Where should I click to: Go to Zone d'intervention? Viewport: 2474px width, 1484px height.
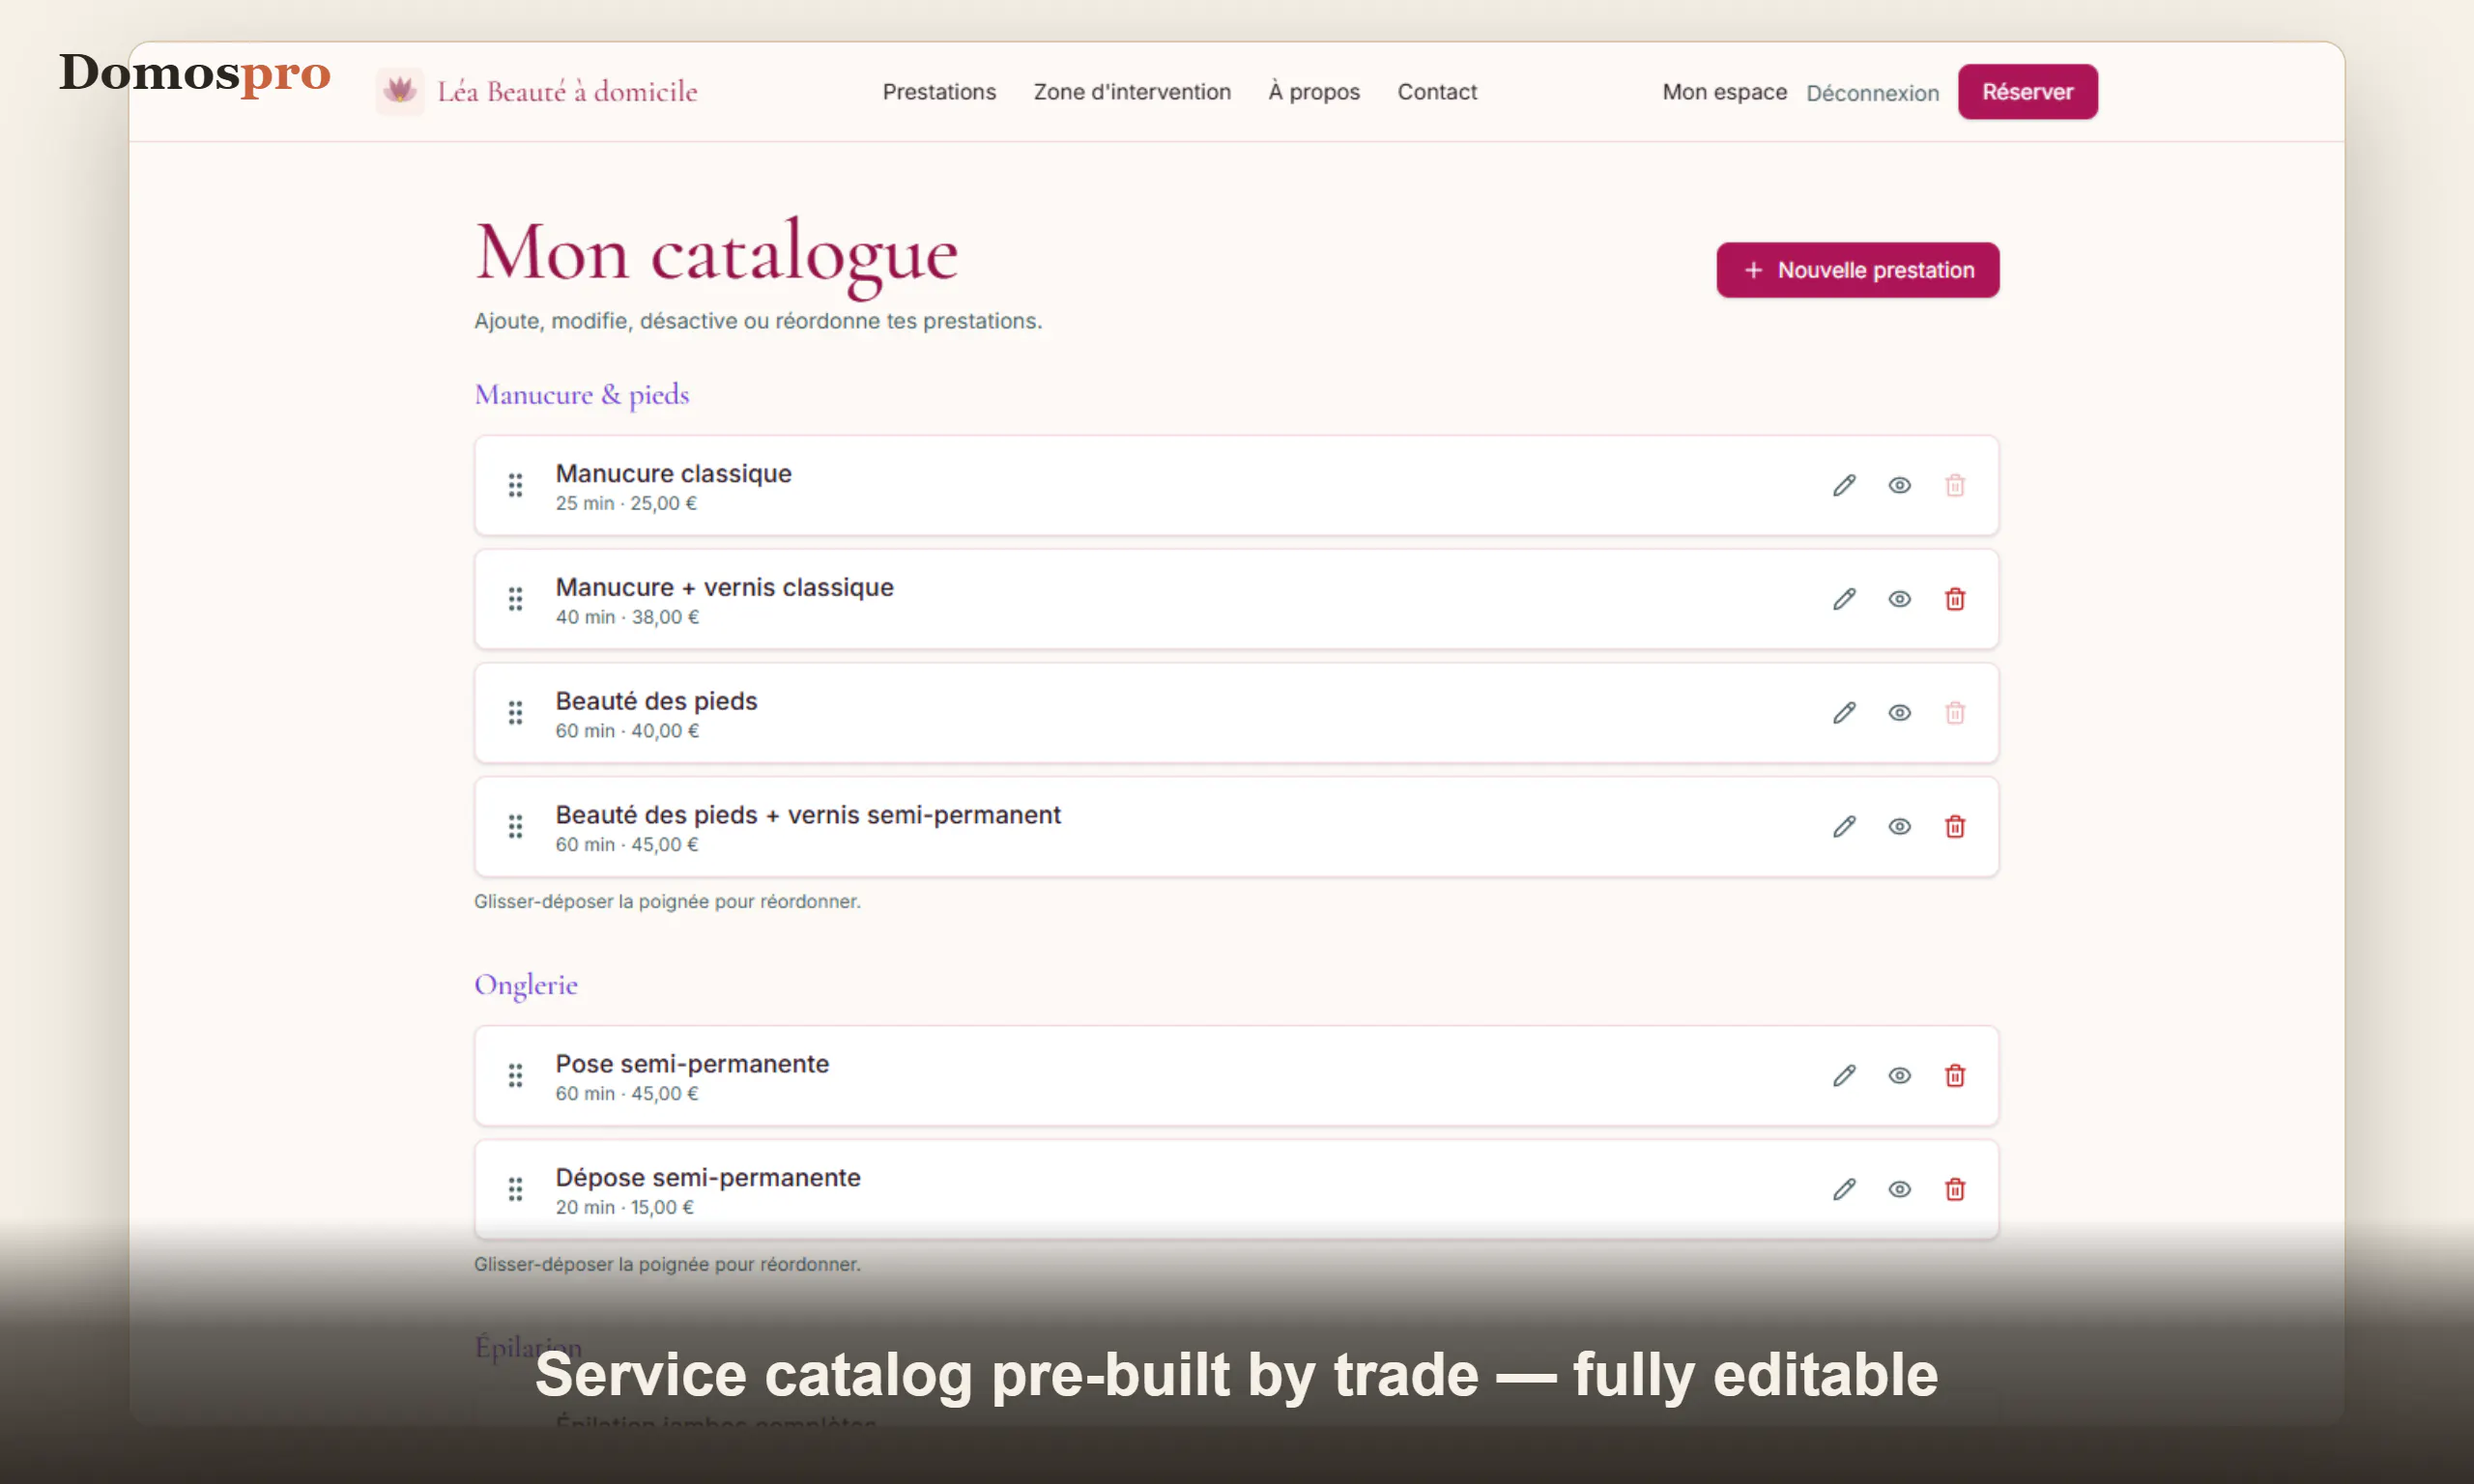click(x=1132, y=92)
